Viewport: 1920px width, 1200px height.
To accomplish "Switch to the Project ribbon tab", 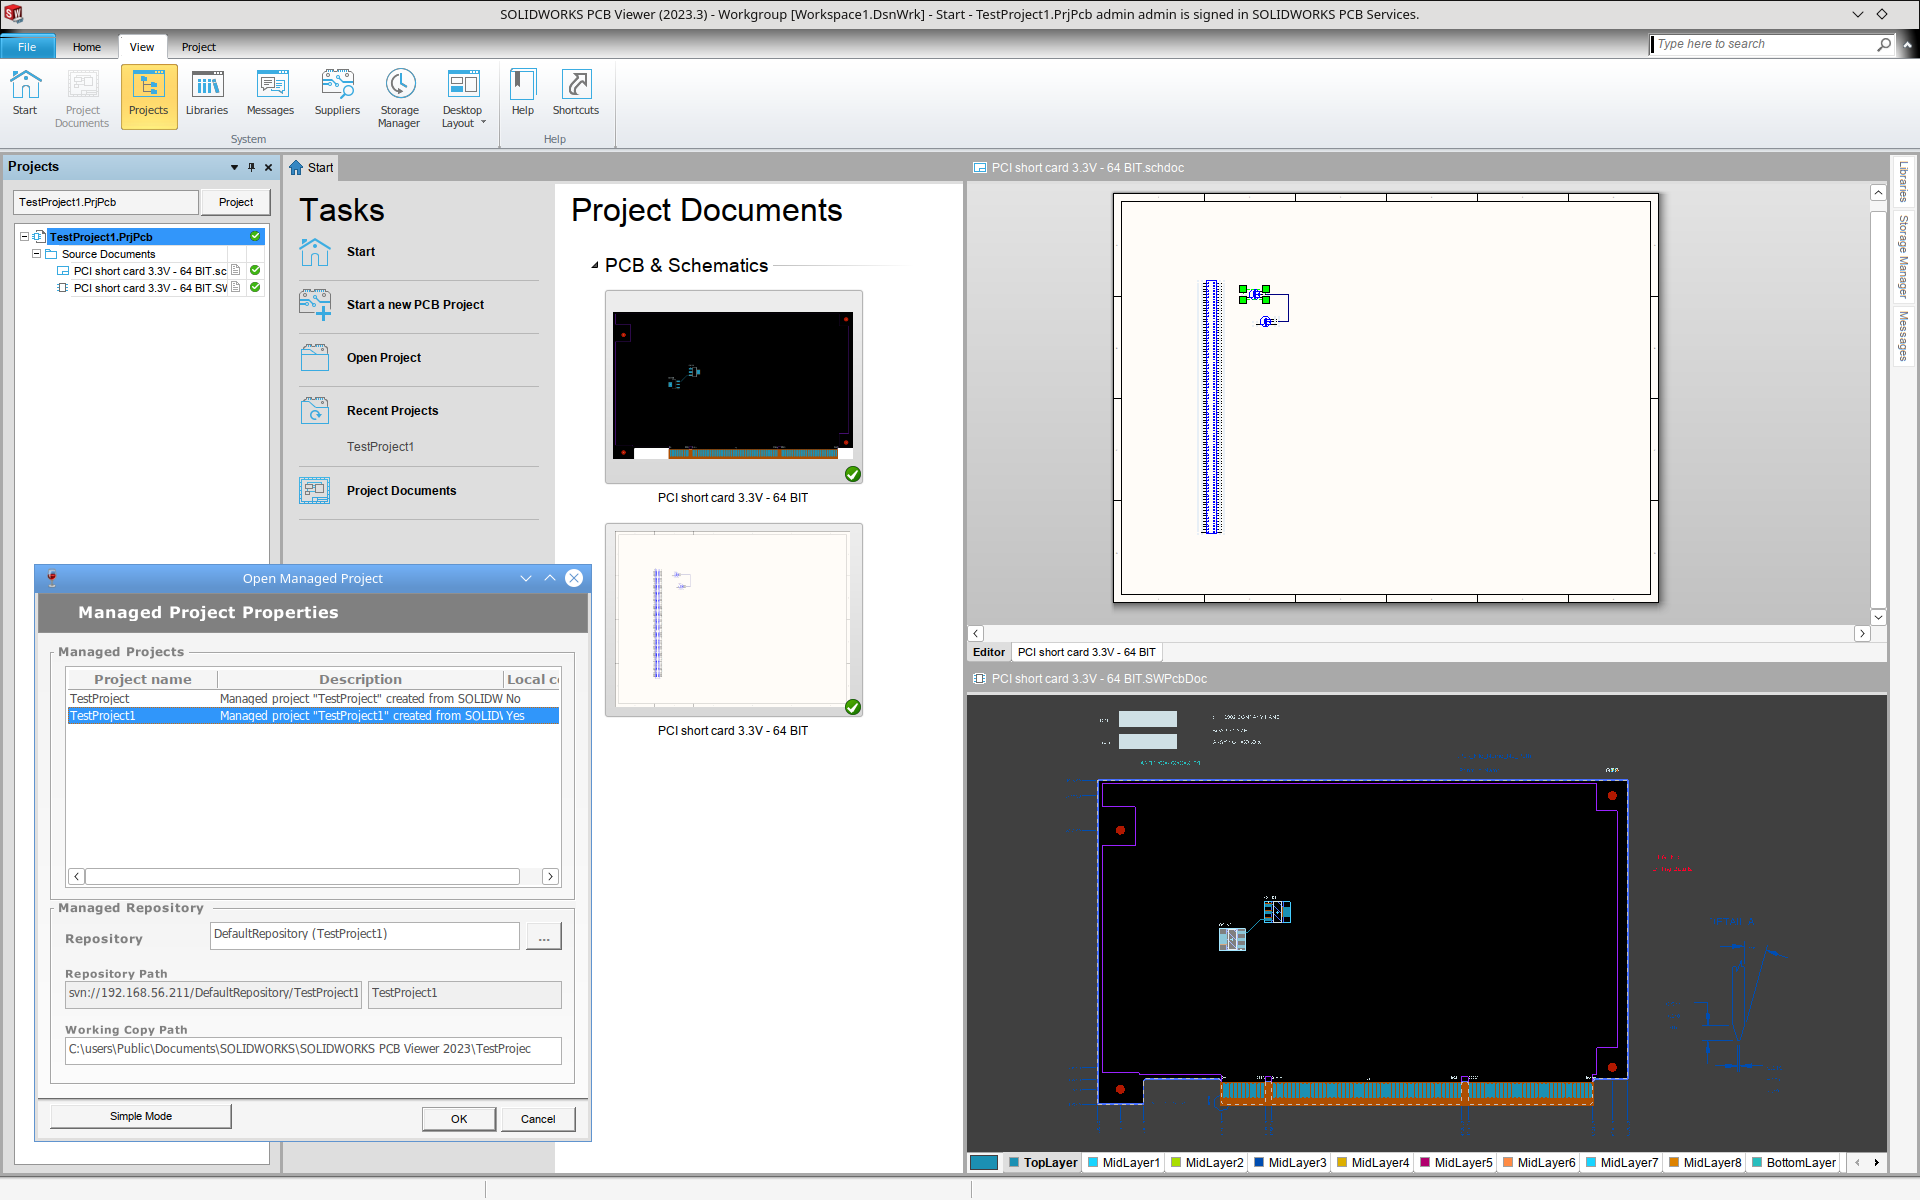I will tap(199, 47).
